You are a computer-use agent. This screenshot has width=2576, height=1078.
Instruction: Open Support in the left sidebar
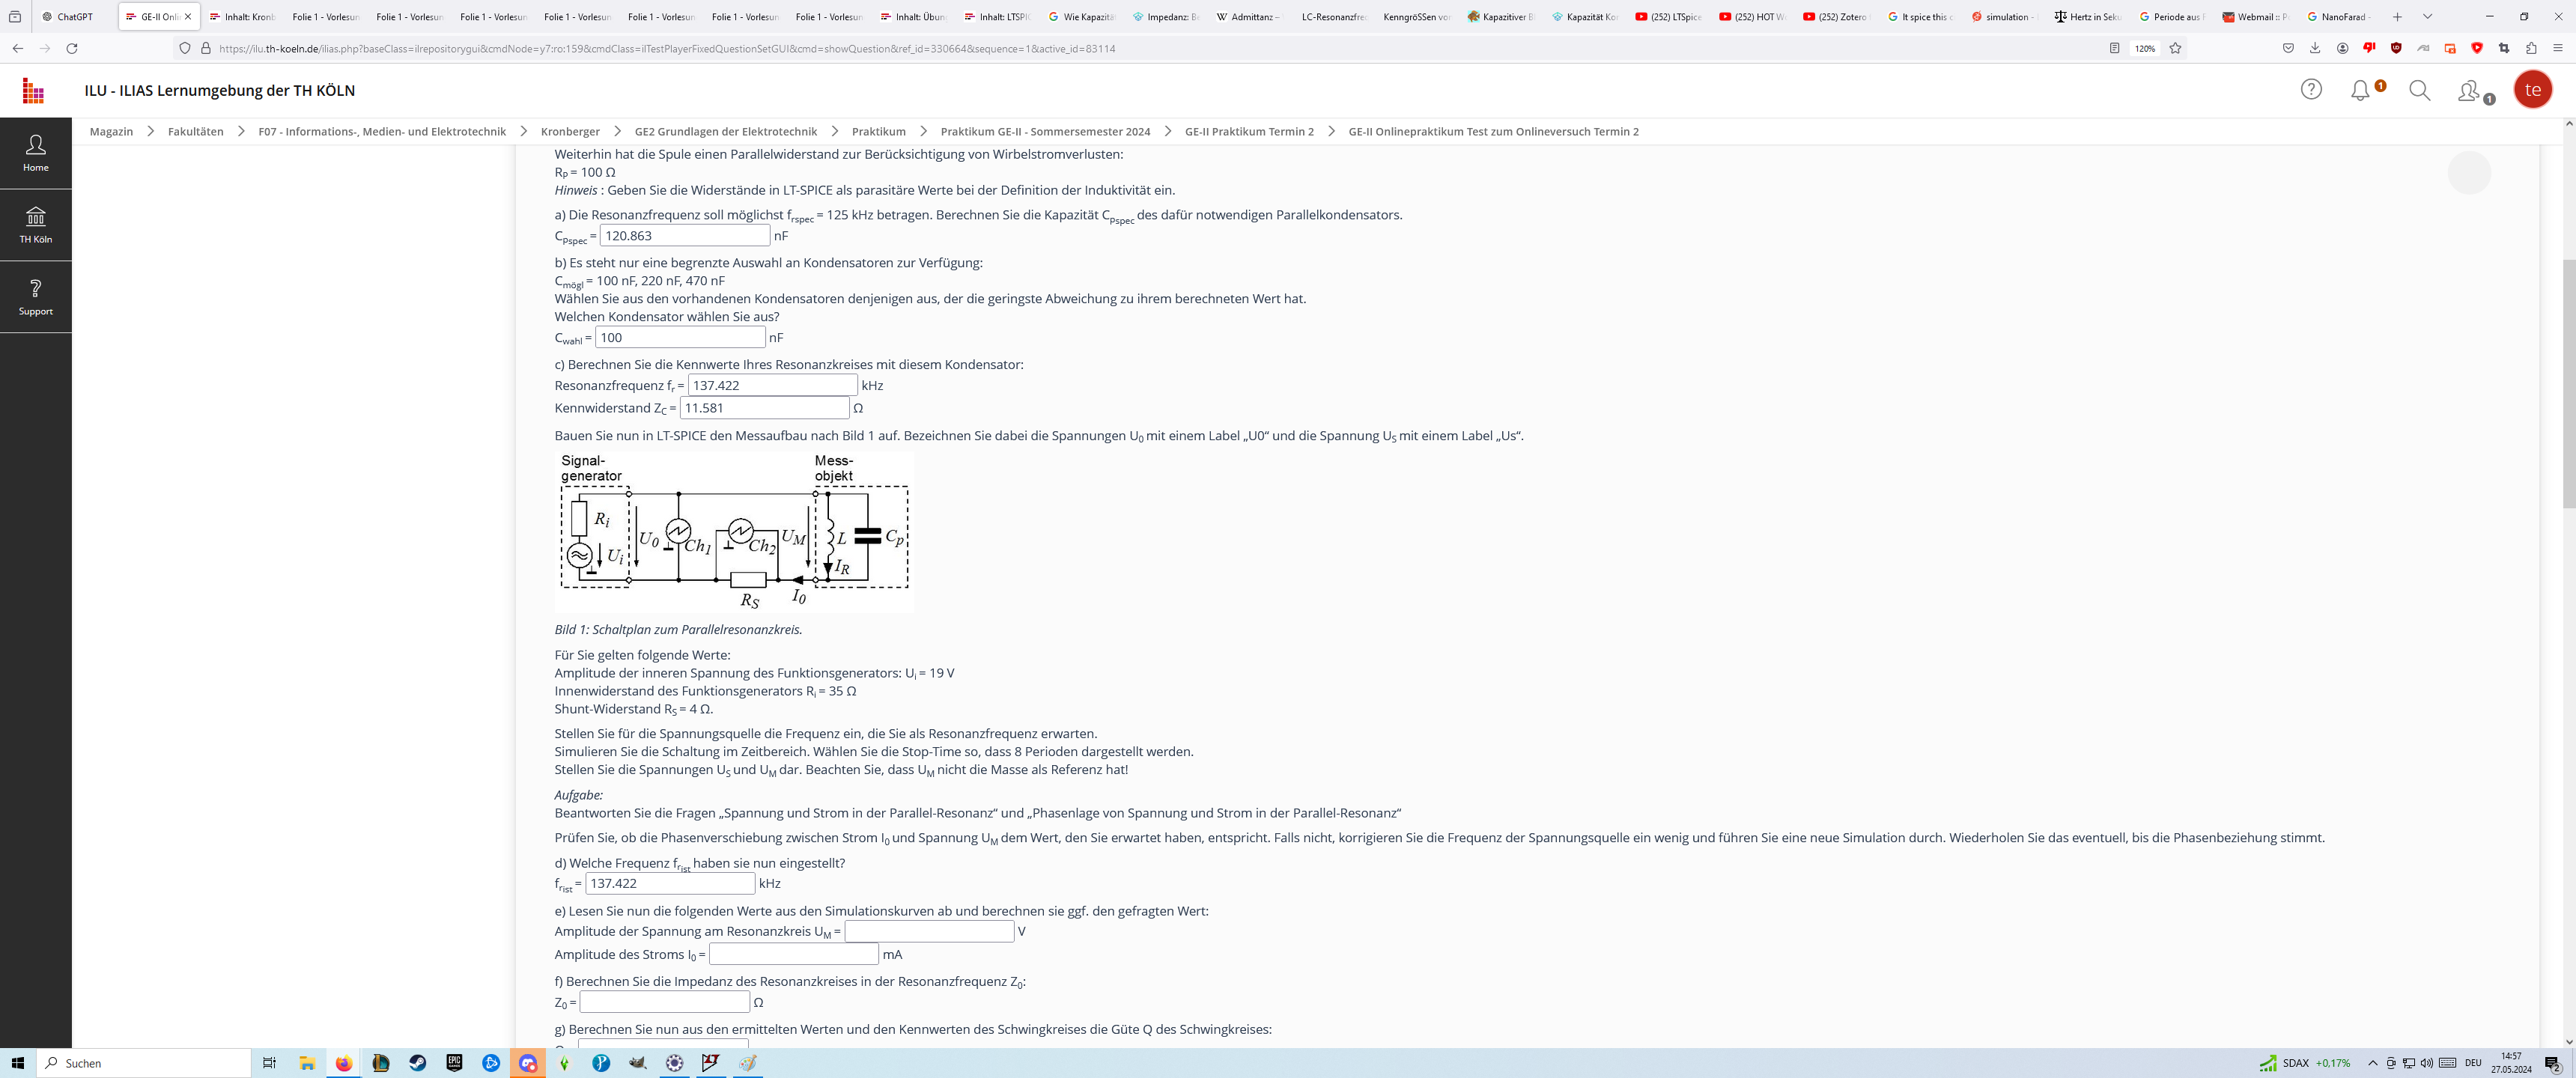coord(36,297)
